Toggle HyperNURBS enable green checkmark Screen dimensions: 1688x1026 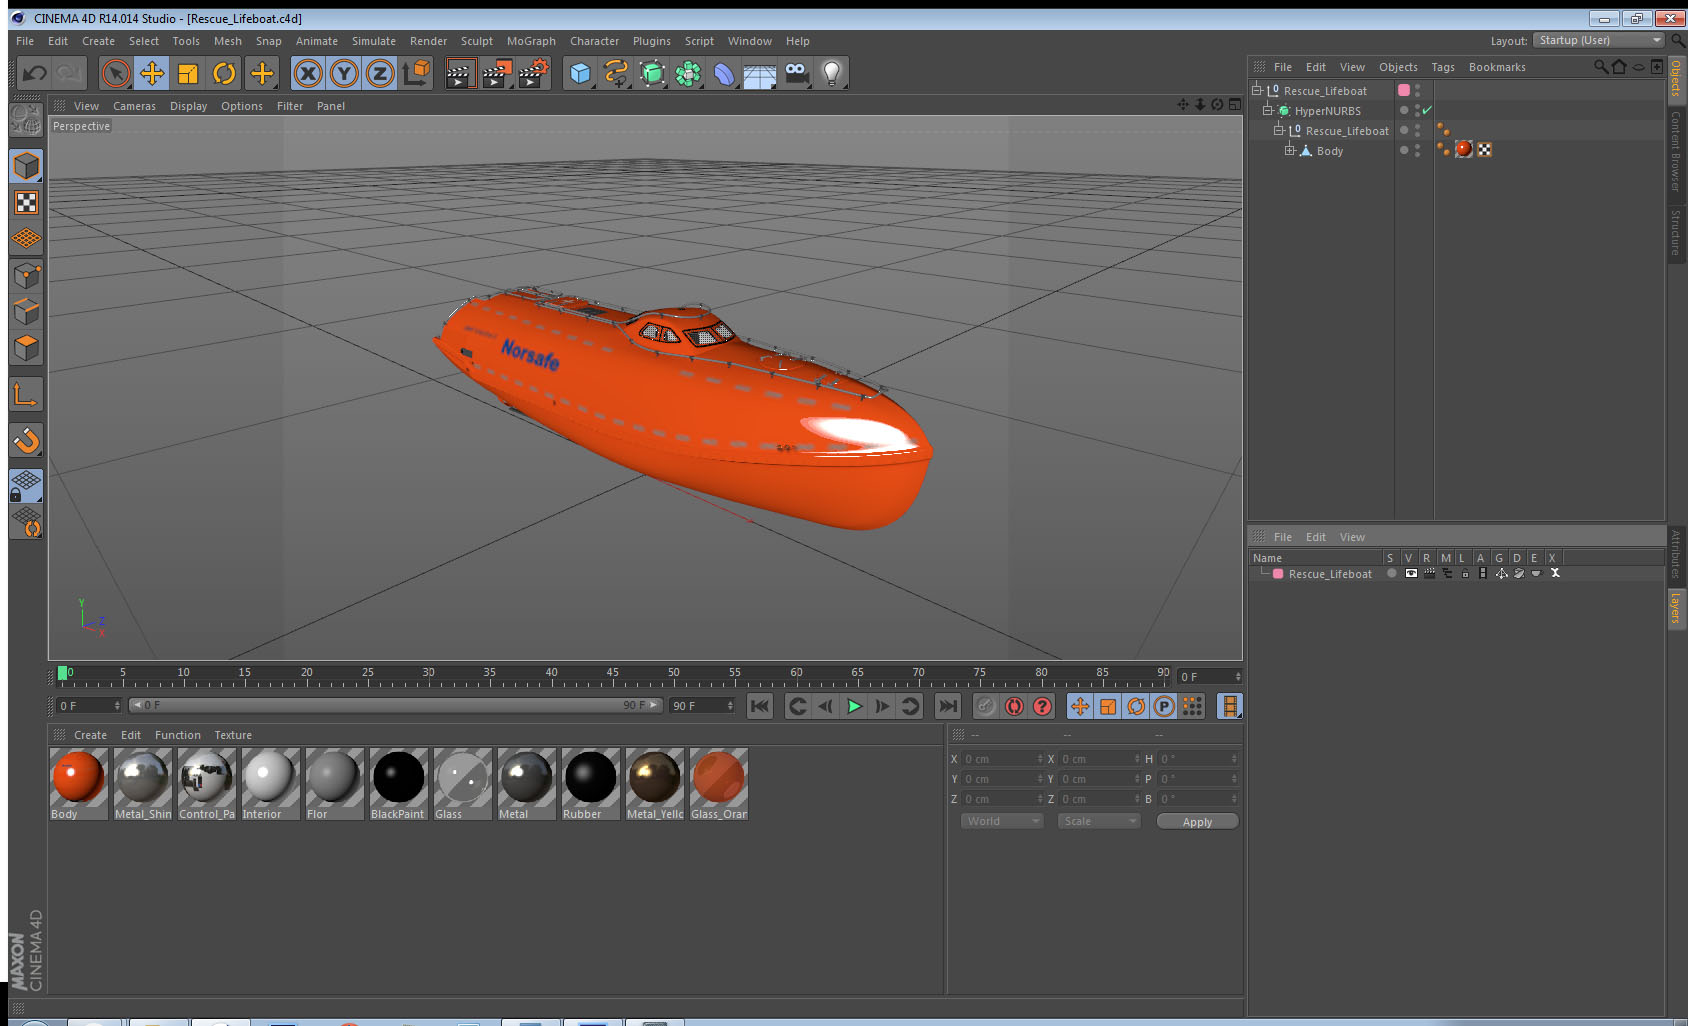click(x=1427, y=110)
